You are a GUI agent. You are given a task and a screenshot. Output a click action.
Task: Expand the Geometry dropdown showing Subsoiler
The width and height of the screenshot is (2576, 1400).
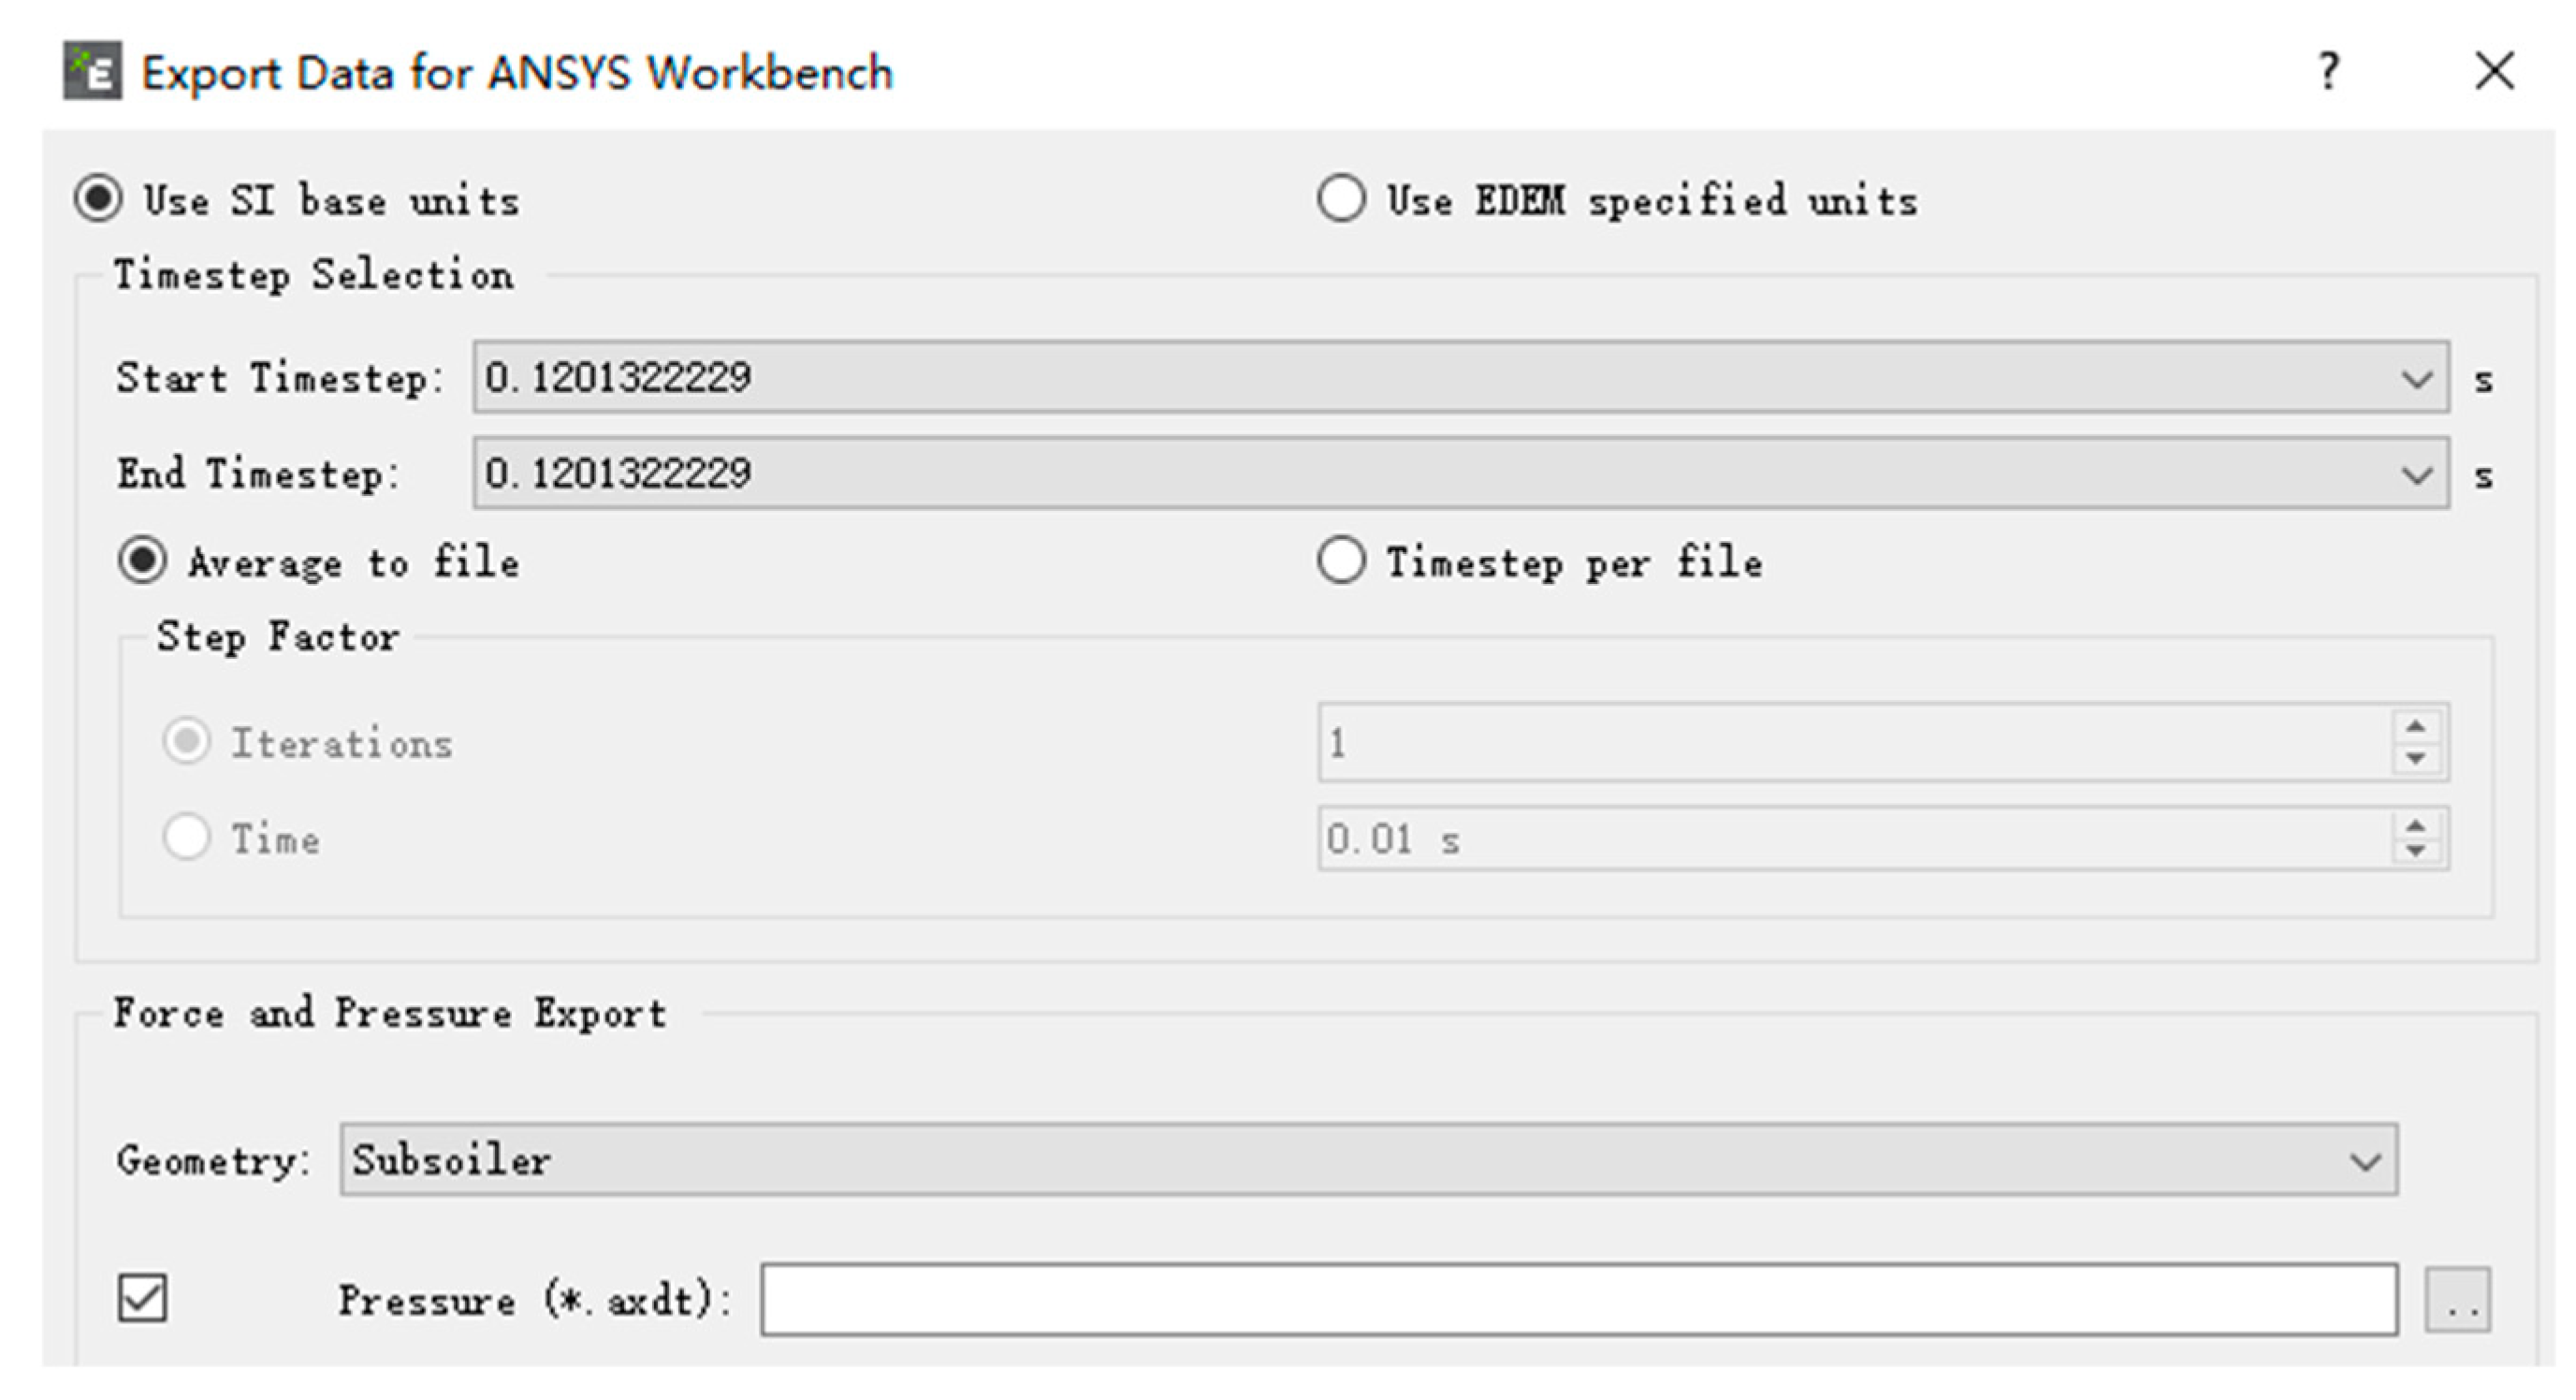coord(2364,1160)
